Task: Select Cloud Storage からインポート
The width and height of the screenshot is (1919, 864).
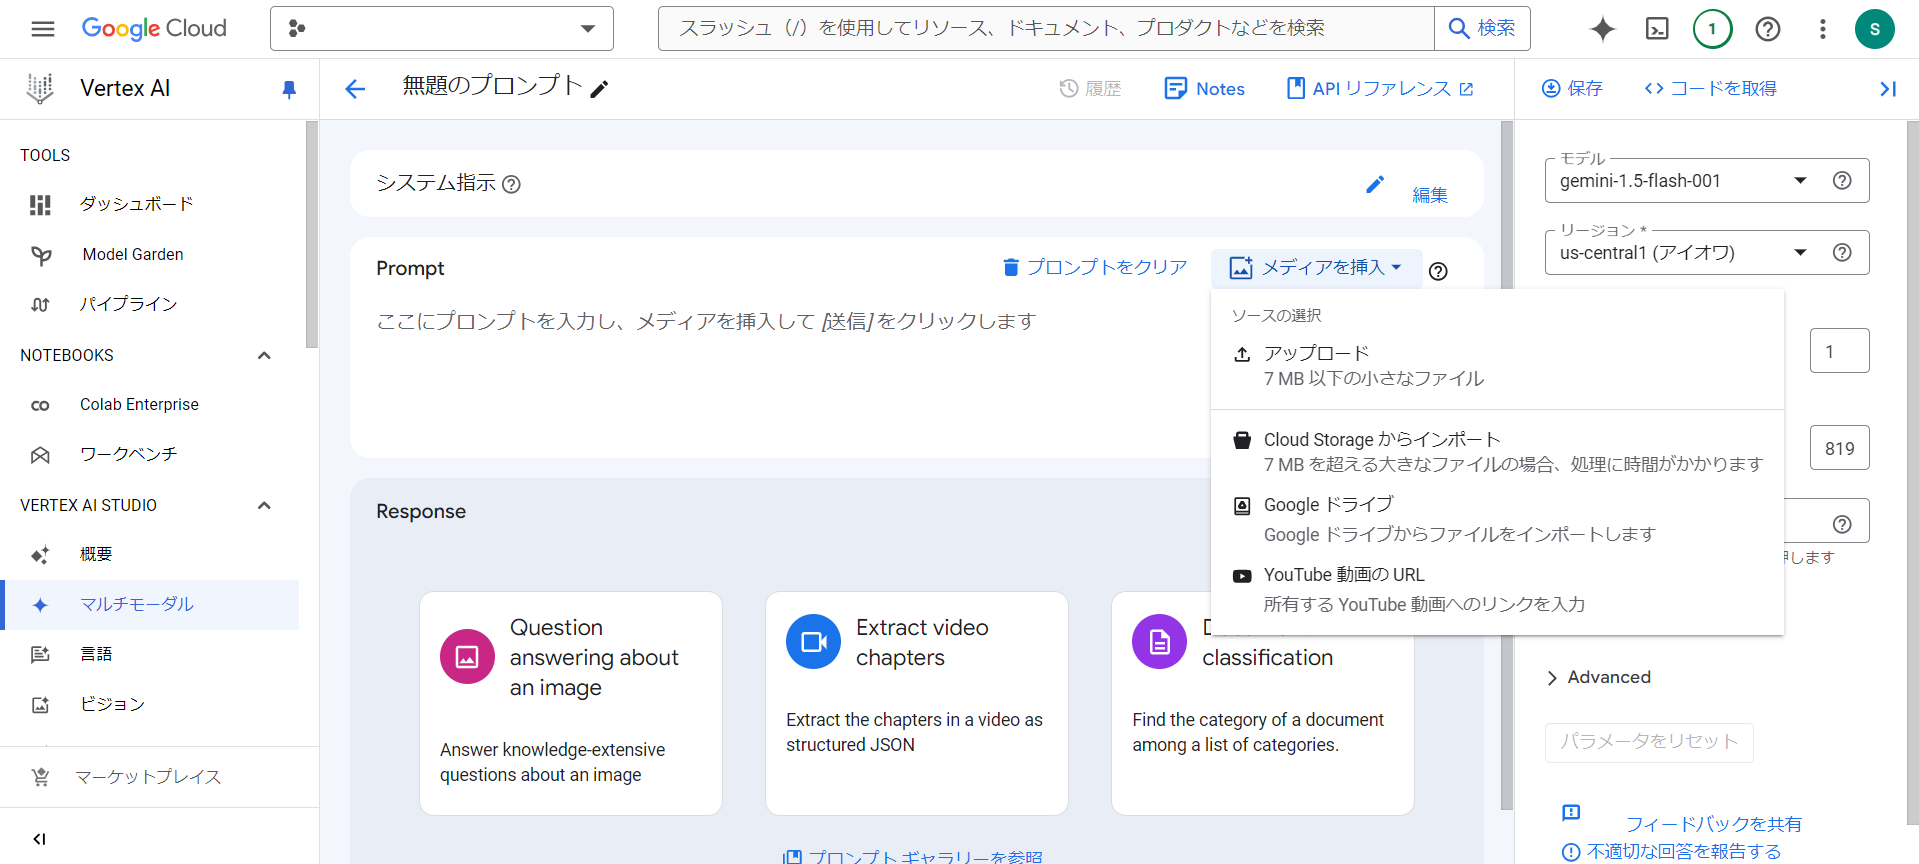Action: coord(1497,452)
